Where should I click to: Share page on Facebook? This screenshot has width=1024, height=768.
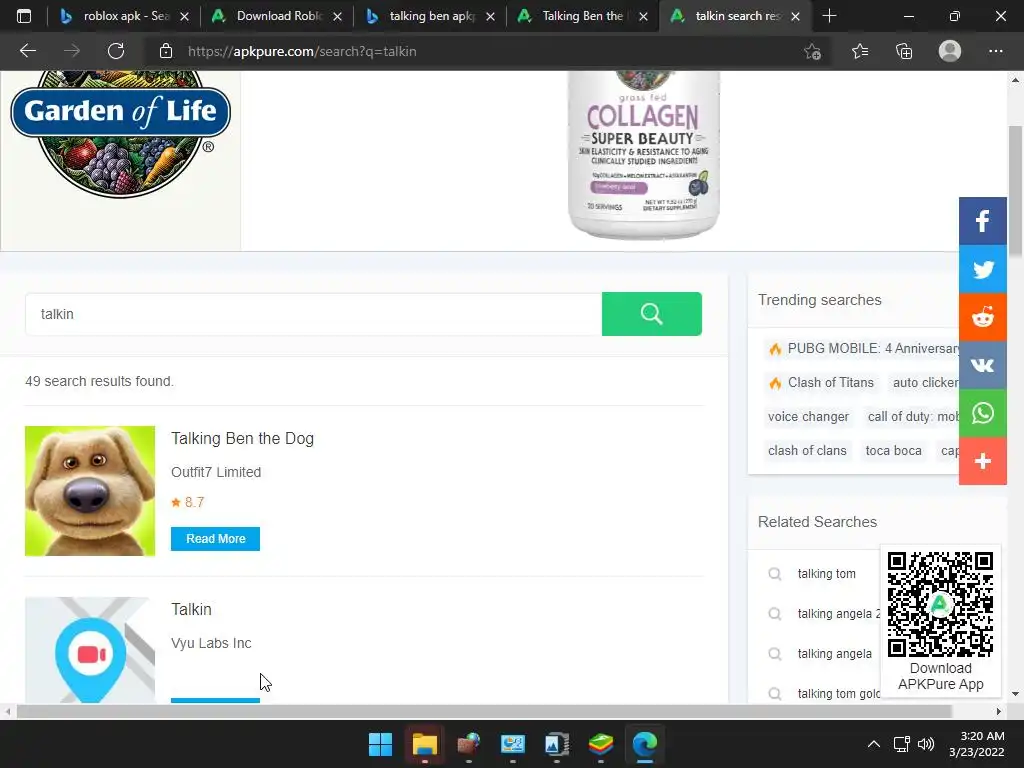[983, 221]
